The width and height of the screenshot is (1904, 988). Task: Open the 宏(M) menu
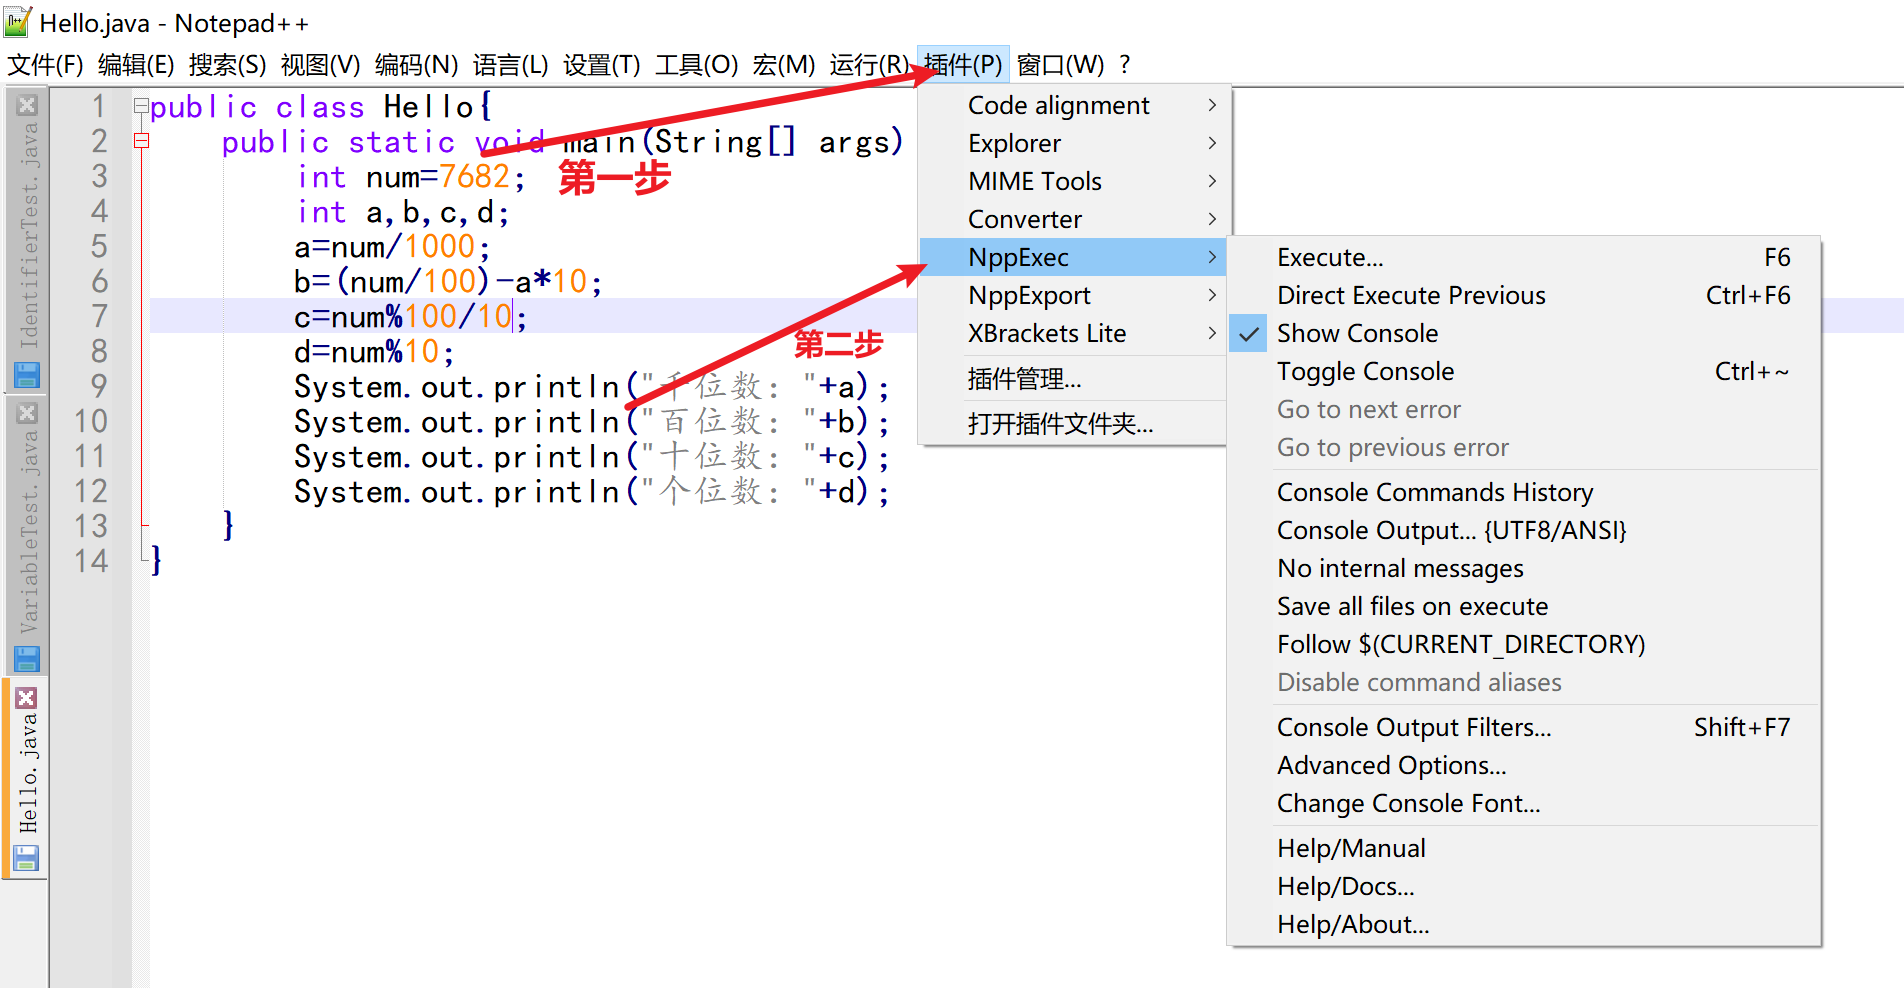click(x=783, y=65)
